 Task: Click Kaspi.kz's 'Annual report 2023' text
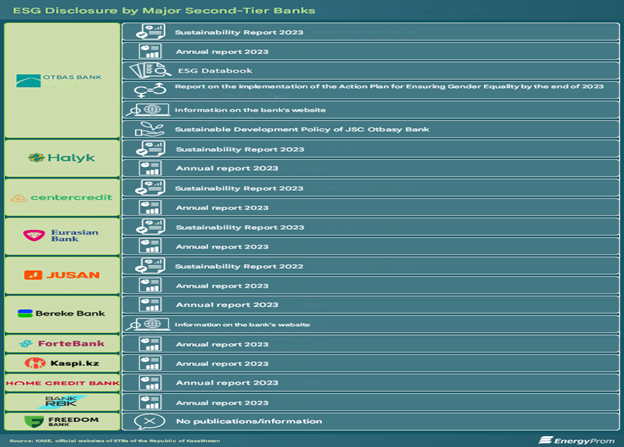coord(222,364)
